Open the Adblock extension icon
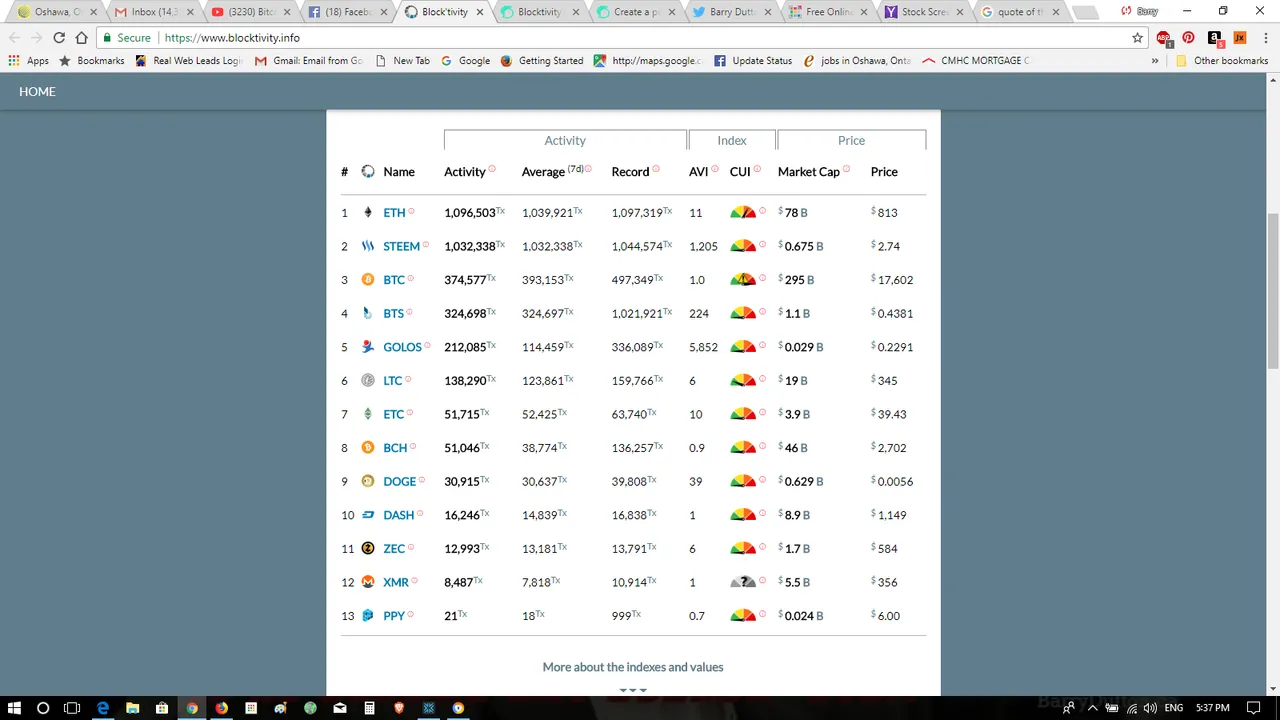 [1164, 38]
